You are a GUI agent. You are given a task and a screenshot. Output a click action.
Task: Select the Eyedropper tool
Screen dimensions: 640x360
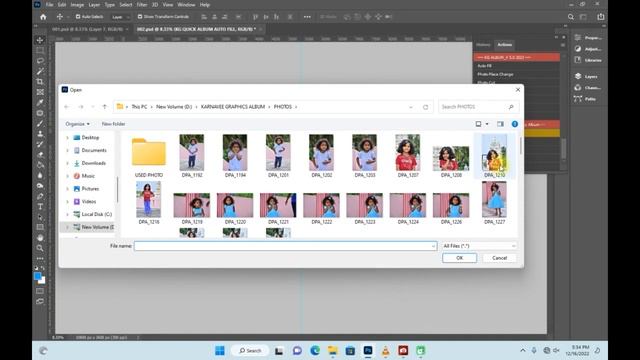[x=40, y=102]
